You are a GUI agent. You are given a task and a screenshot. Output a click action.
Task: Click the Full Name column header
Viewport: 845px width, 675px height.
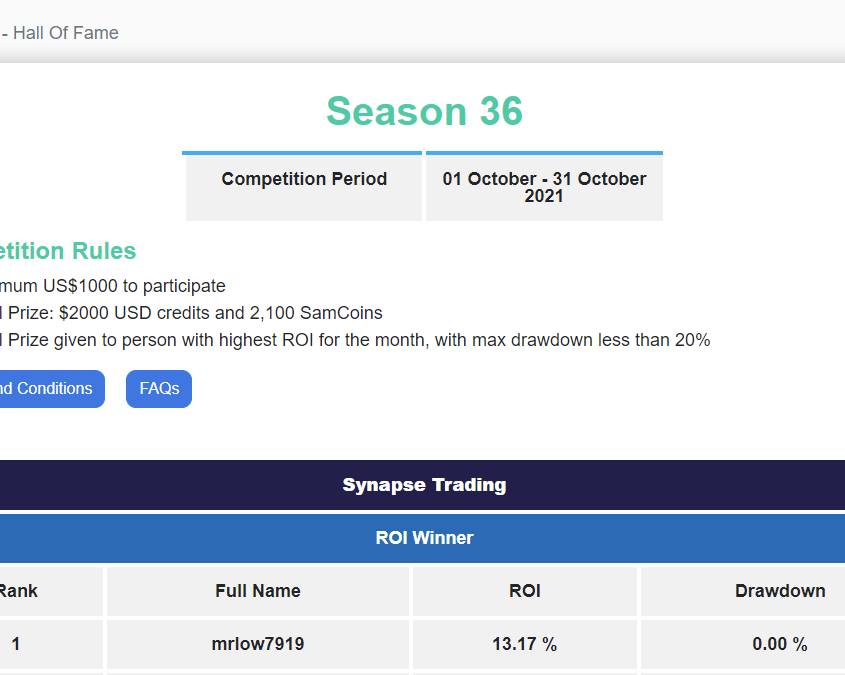[258, 591]
